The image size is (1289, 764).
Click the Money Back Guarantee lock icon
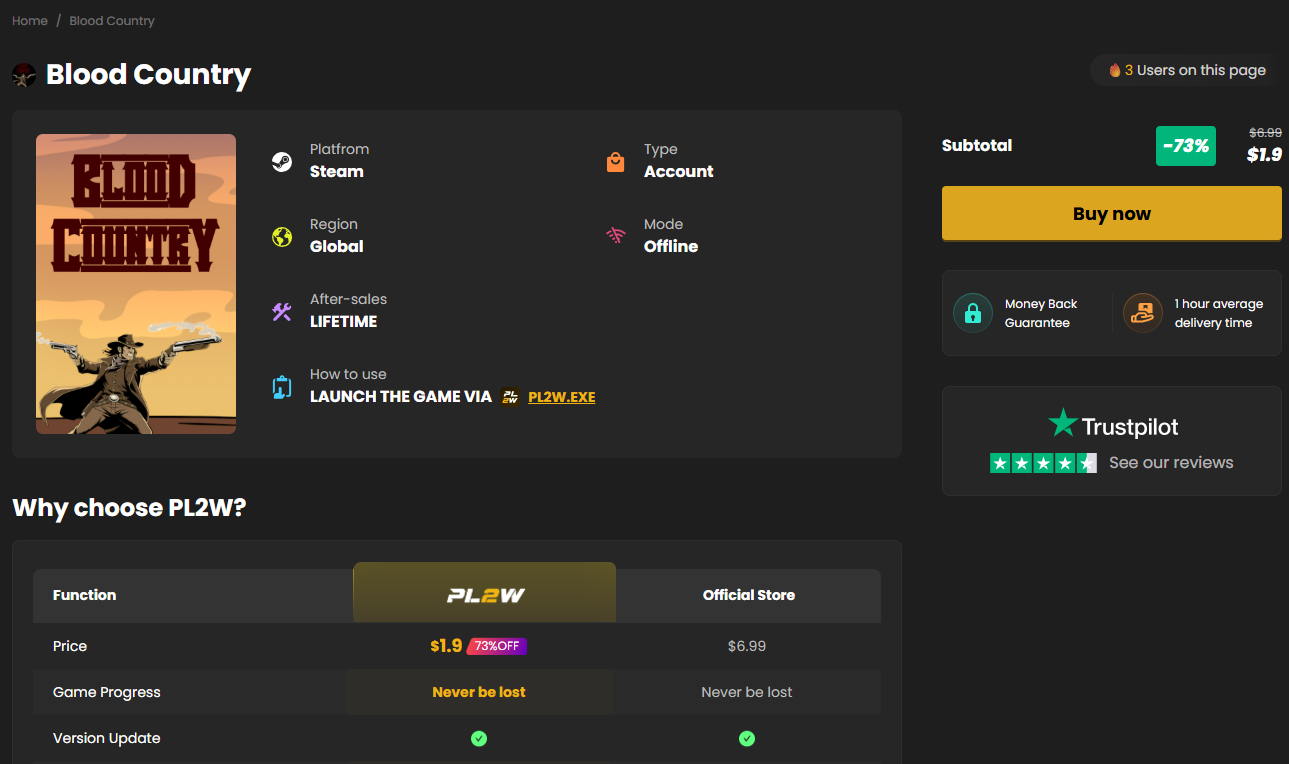point(972,313)
